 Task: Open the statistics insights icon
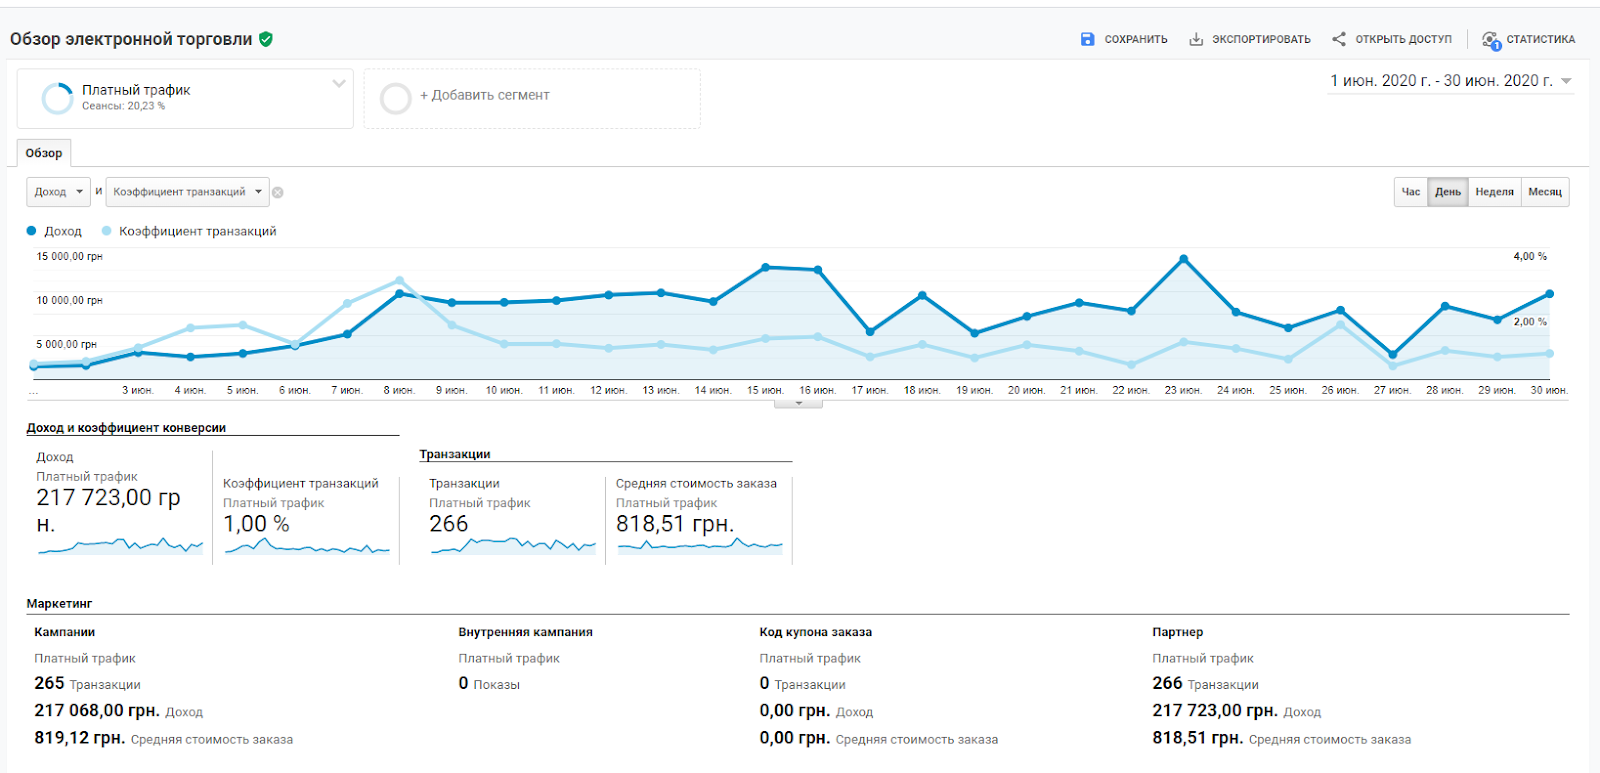[x=1491, y=40]
